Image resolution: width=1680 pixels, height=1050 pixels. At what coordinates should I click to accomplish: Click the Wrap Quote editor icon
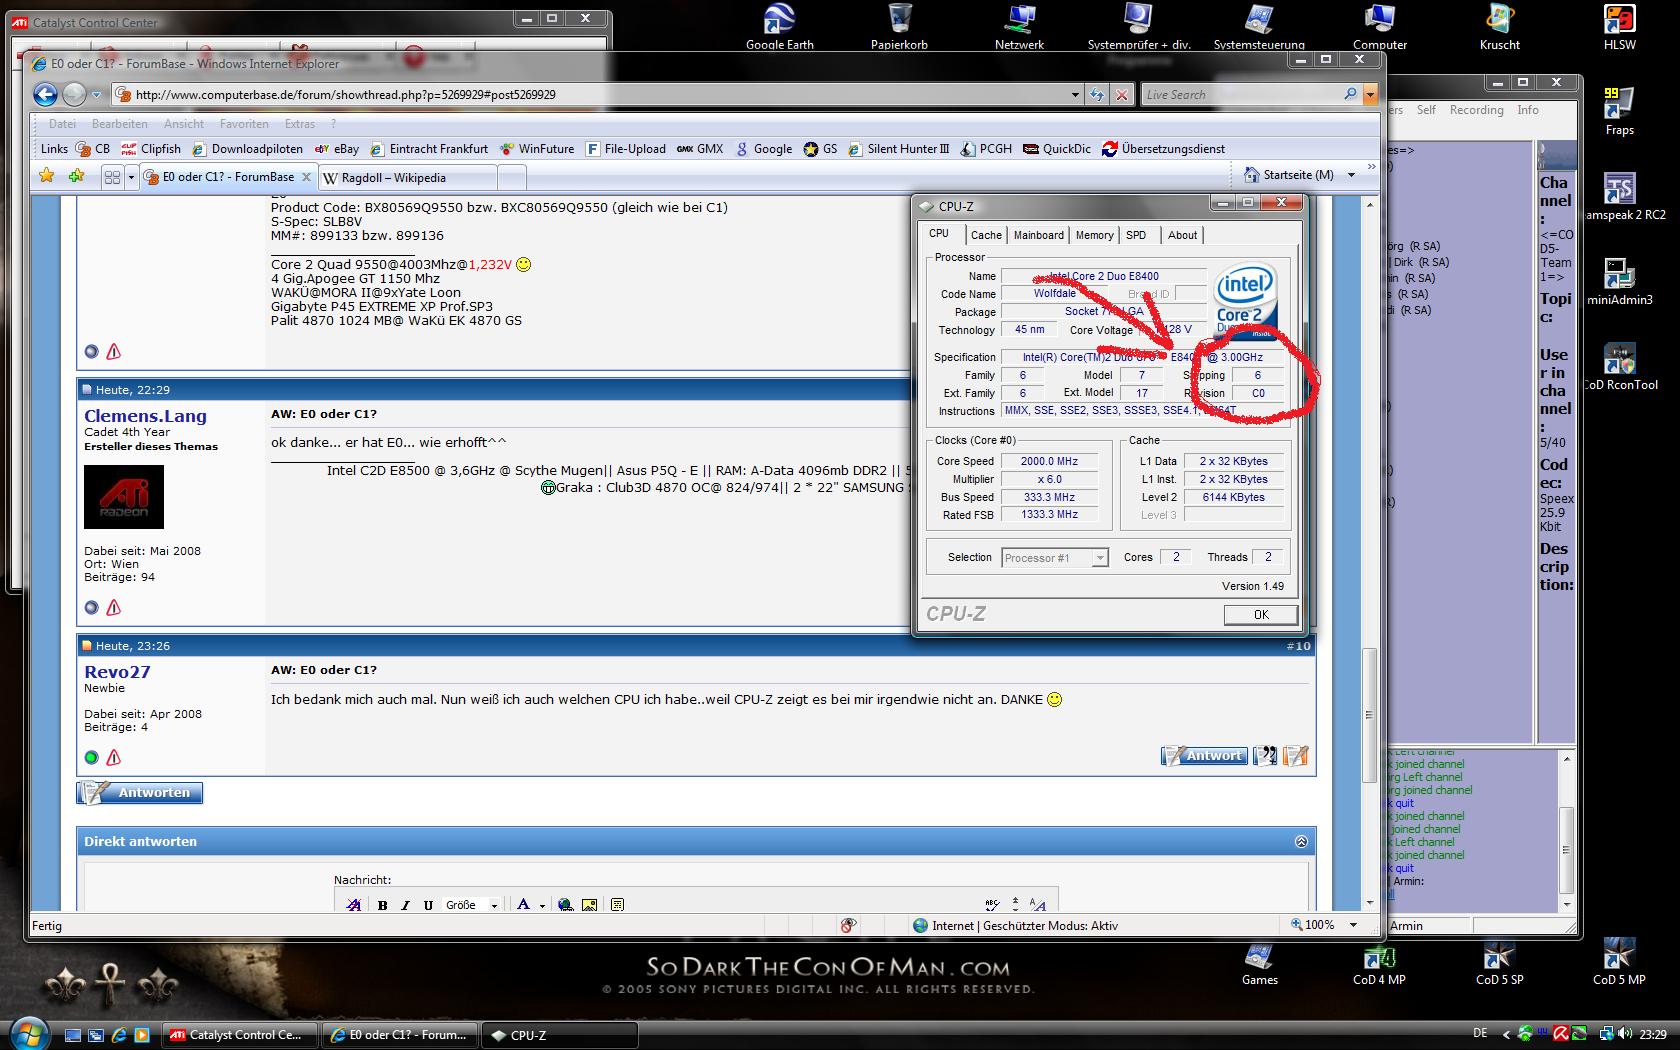tap(617, 905)
